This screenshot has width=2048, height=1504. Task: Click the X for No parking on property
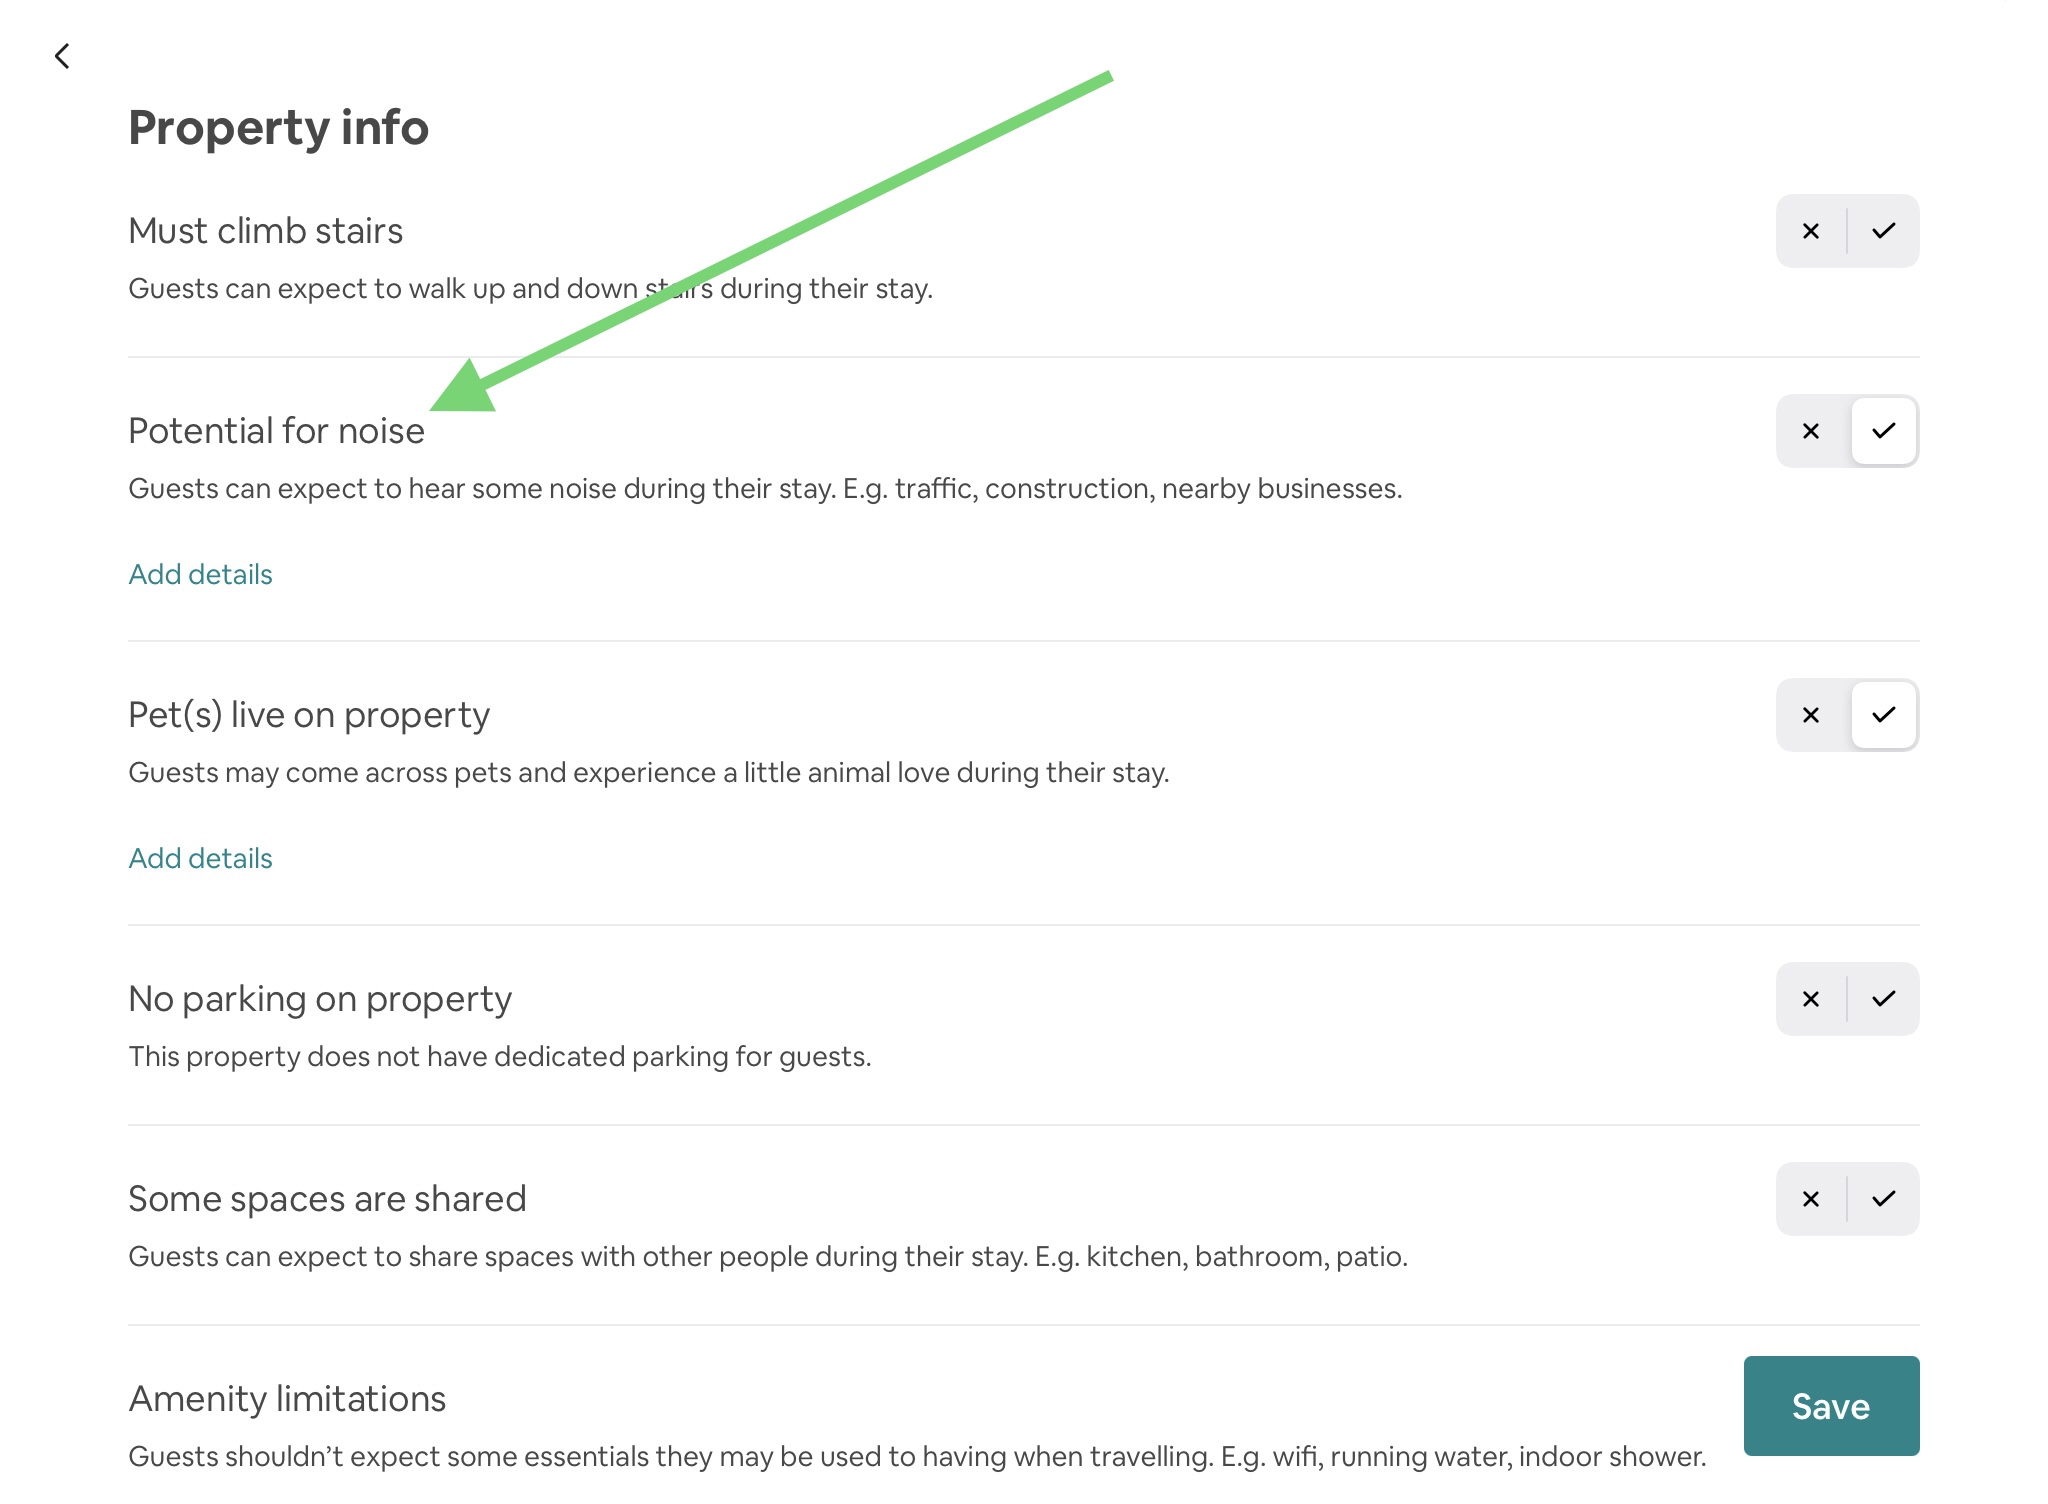click(1811, 999)
